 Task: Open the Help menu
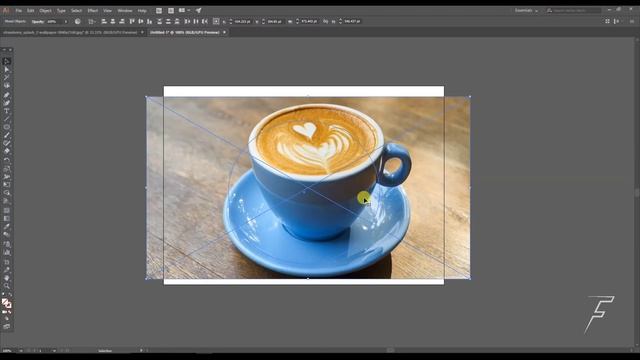pyautogui.click(x=142, y=10)
